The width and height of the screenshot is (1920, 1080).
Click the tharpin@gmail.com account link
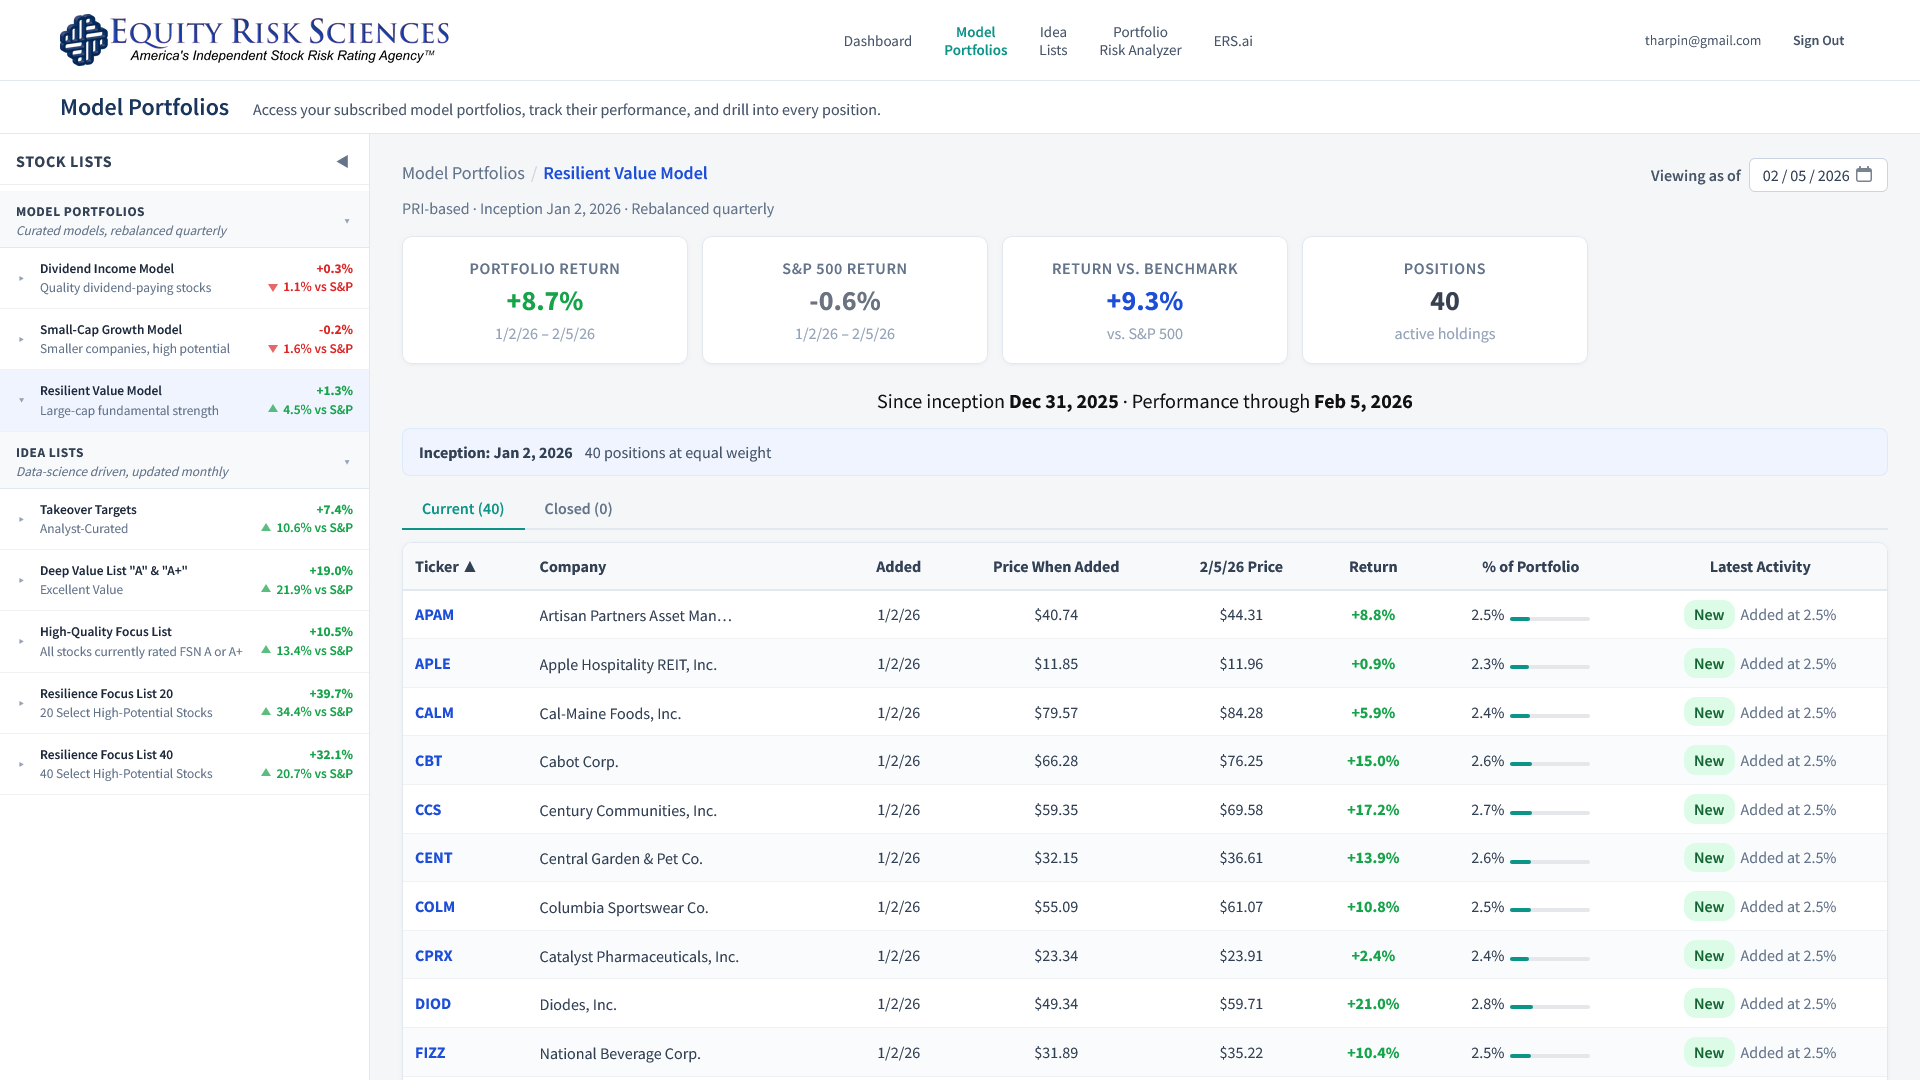point(1702,41)
